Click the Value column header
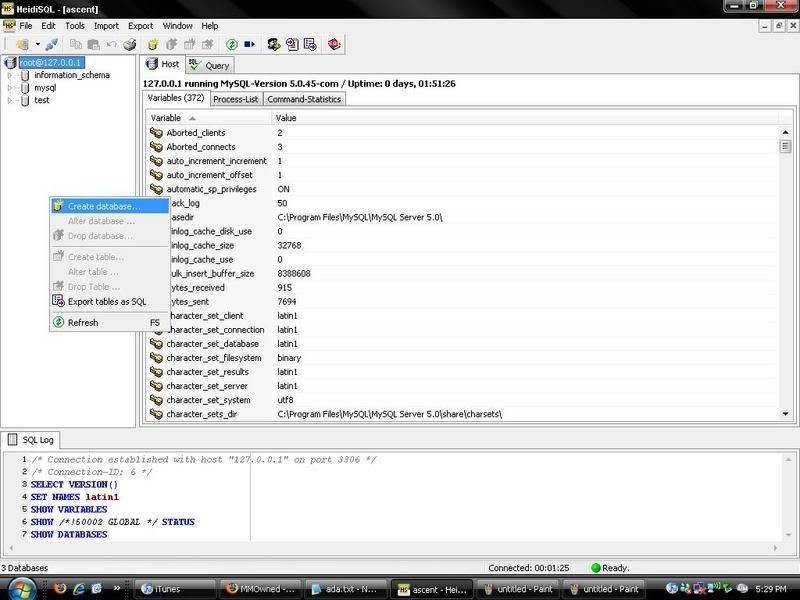 526,118
